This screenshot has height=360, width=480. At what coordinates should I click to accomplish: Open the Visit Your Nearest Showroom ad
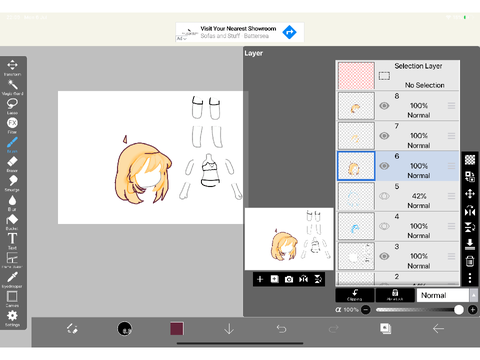pos(240,32)
